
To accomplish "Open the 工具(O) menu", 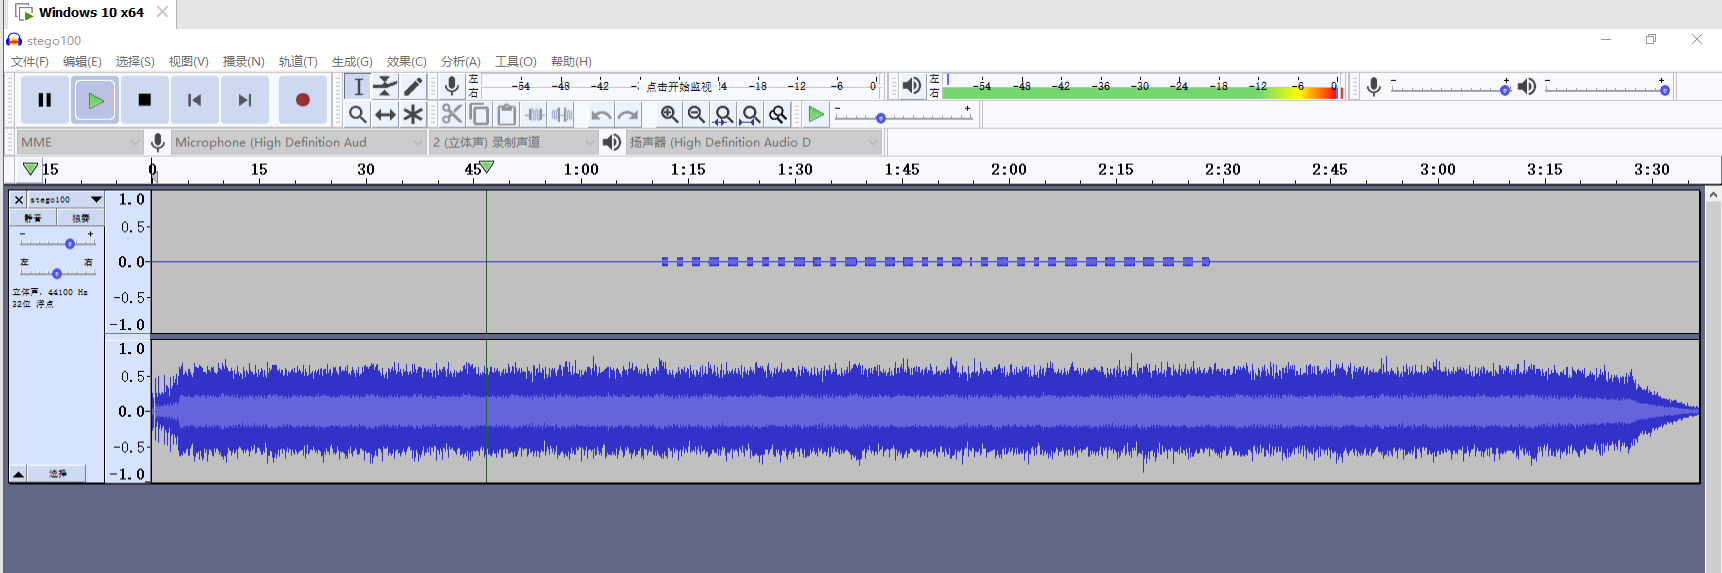I will (x=515, y=61).
